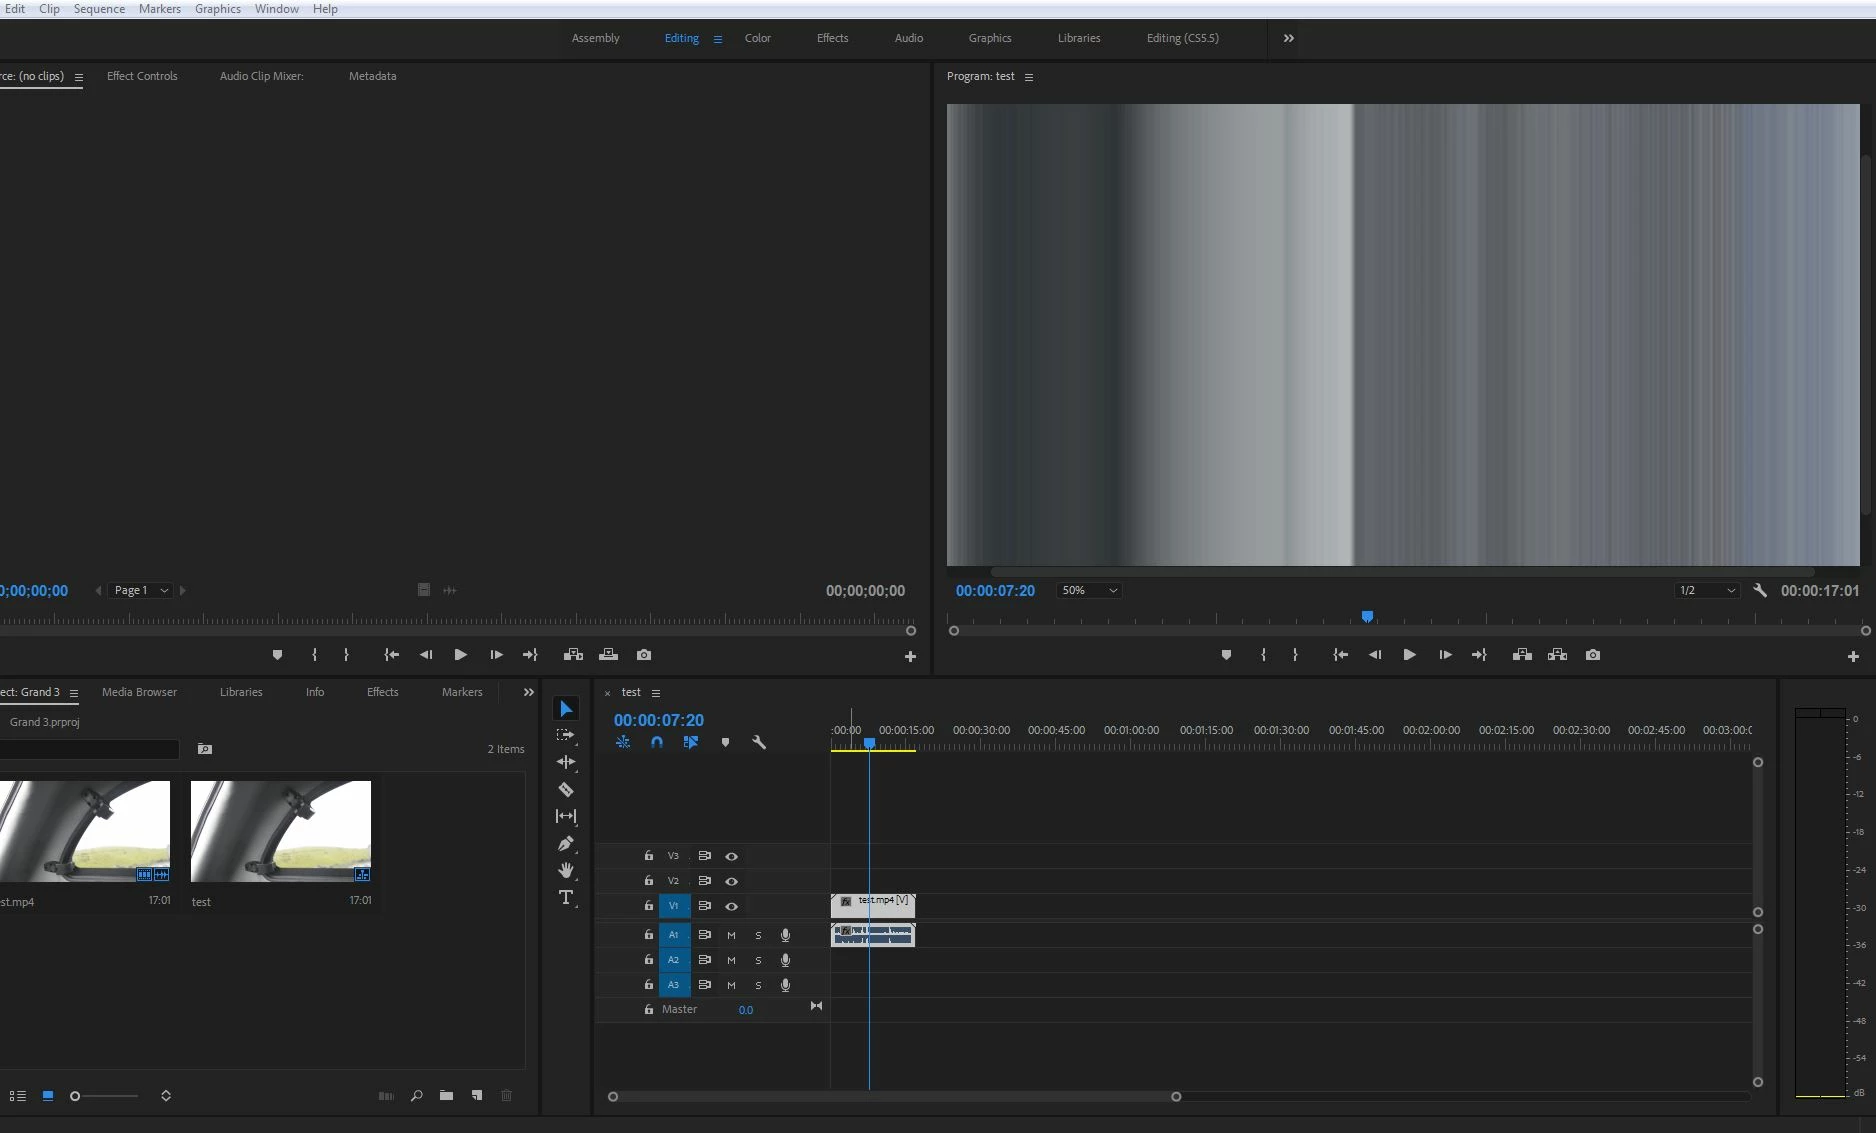Open the Sequence menu

[99, 9]
